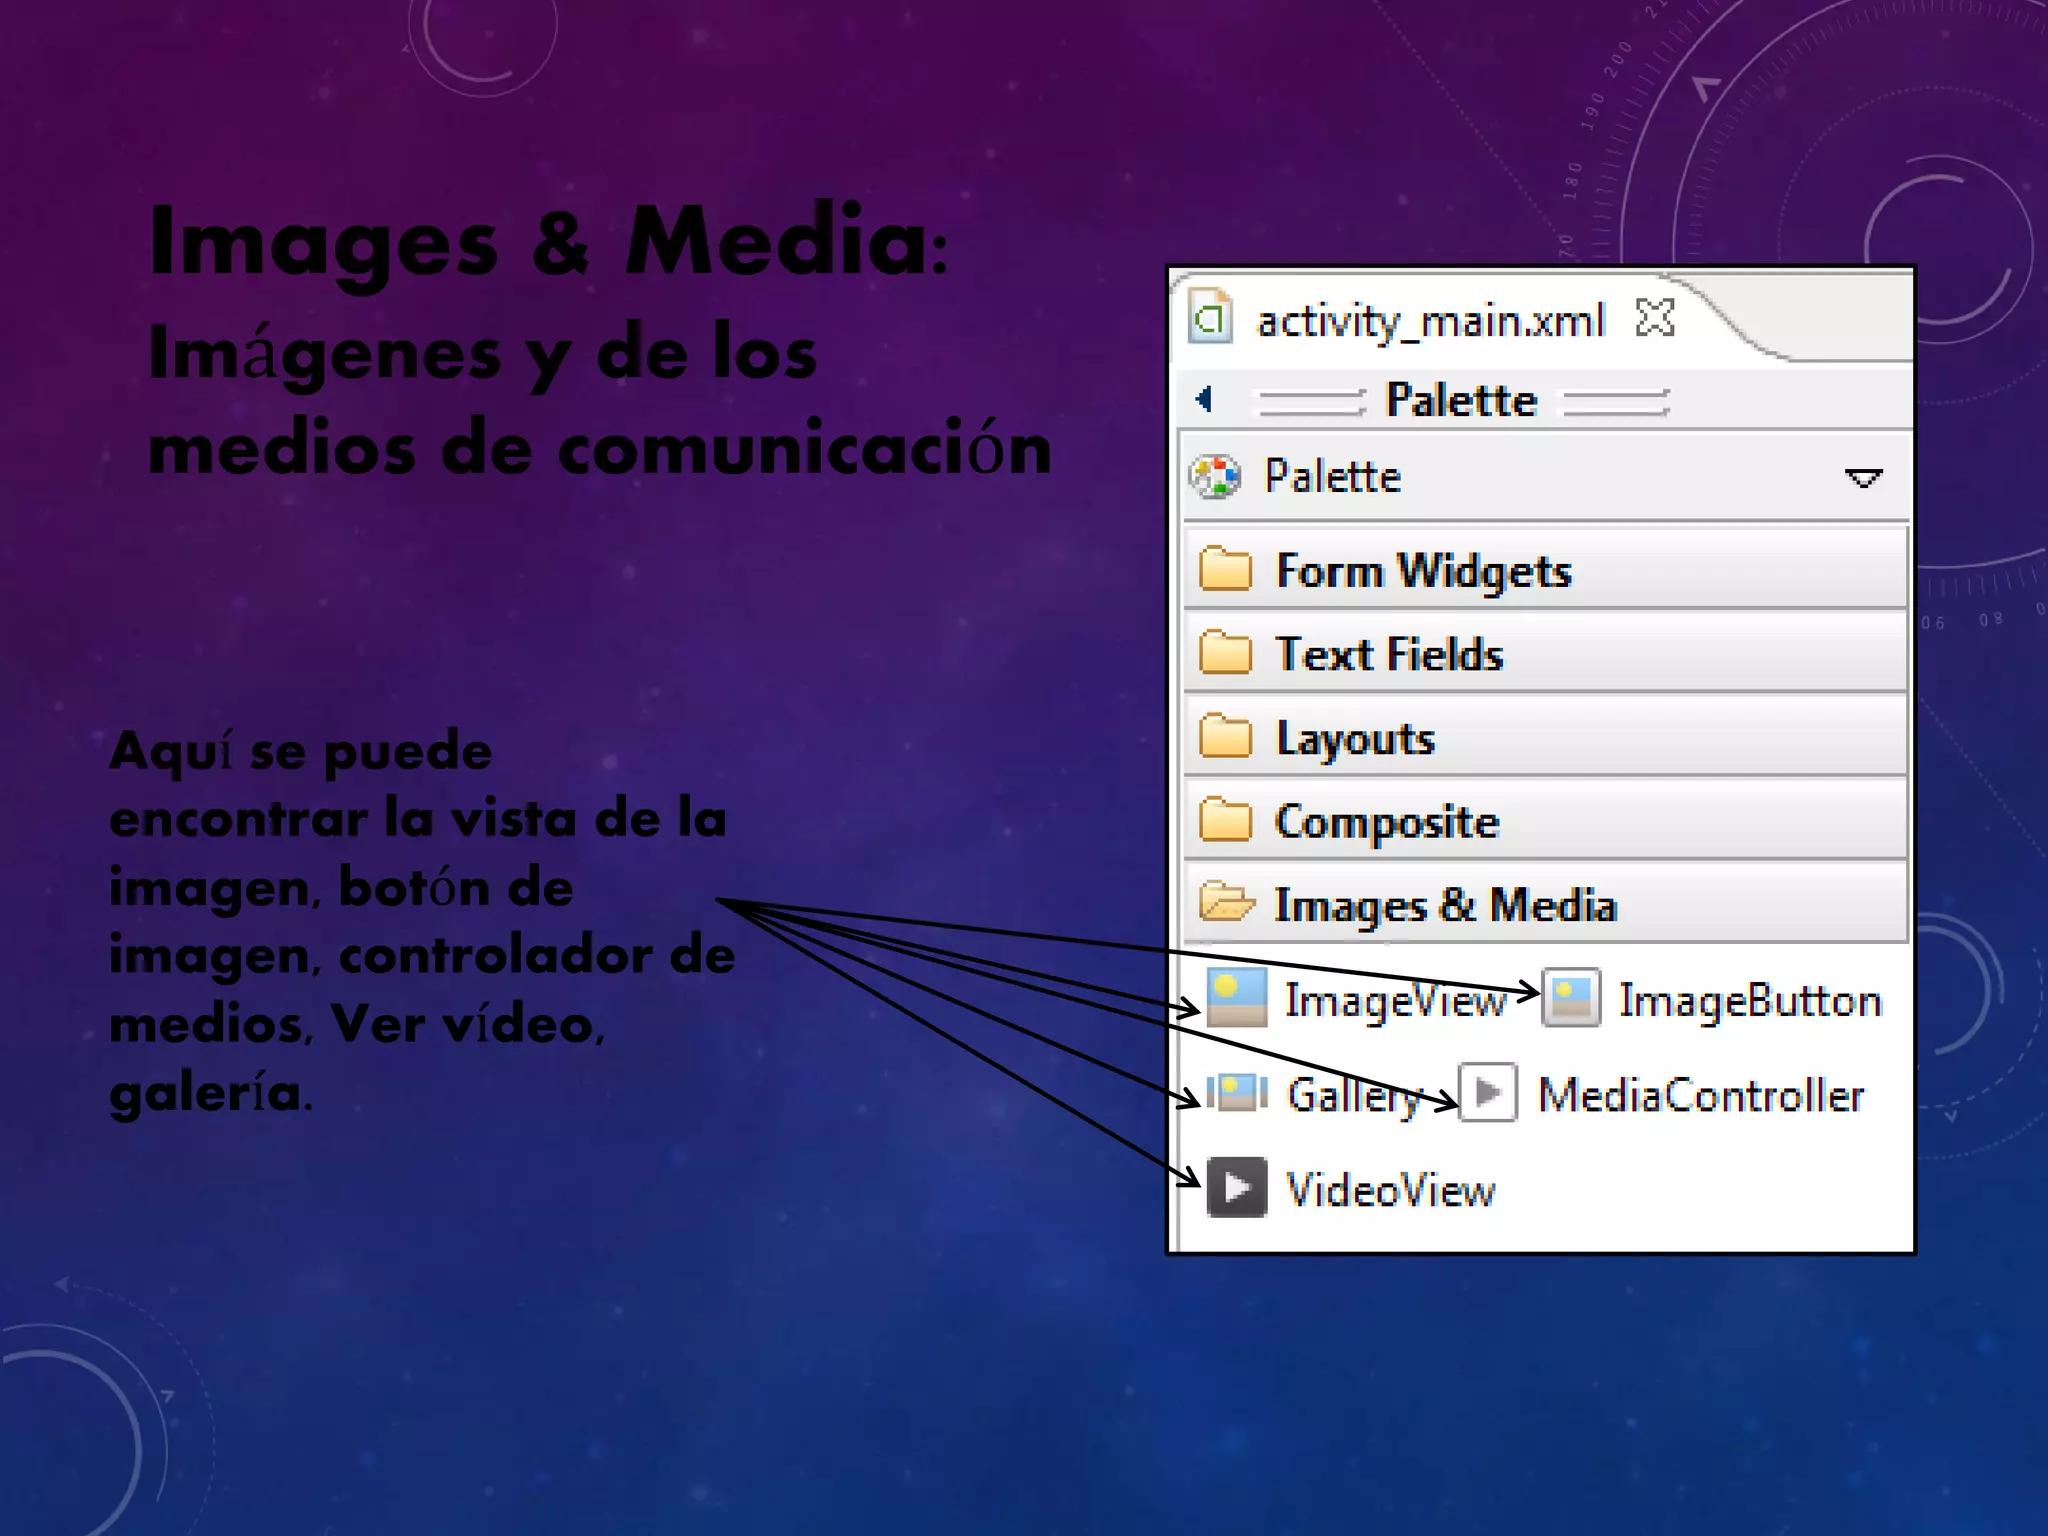Select the VideoView widget icon
Viewport: 2048px width, 1536px height.
click(1237, 1188)
